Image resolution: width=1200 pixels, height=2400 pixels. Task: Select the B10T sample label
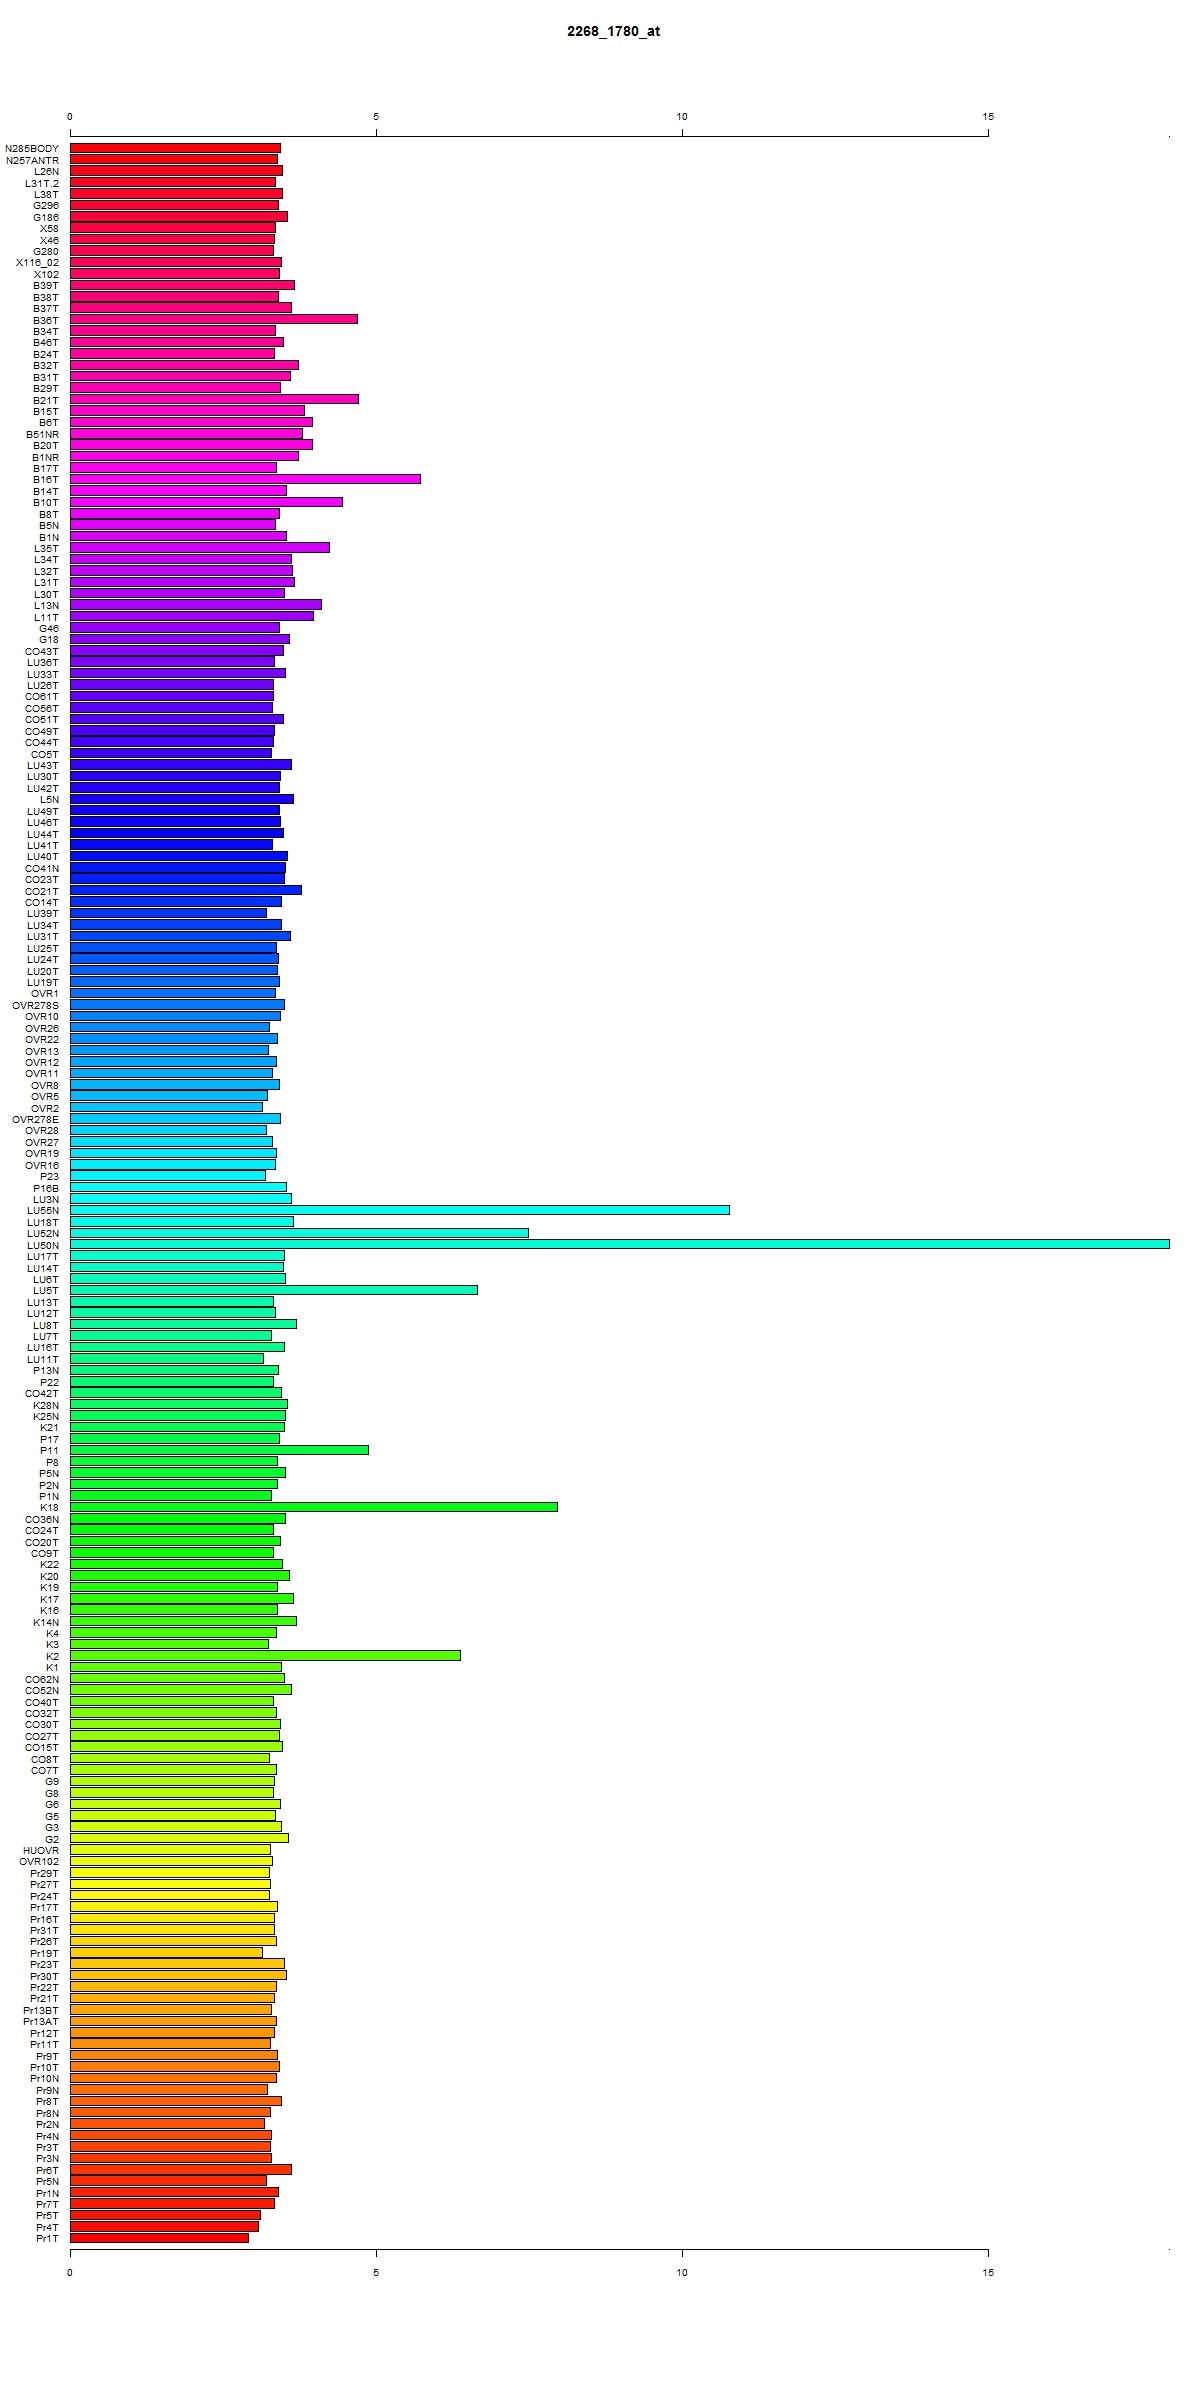(46, 503)
